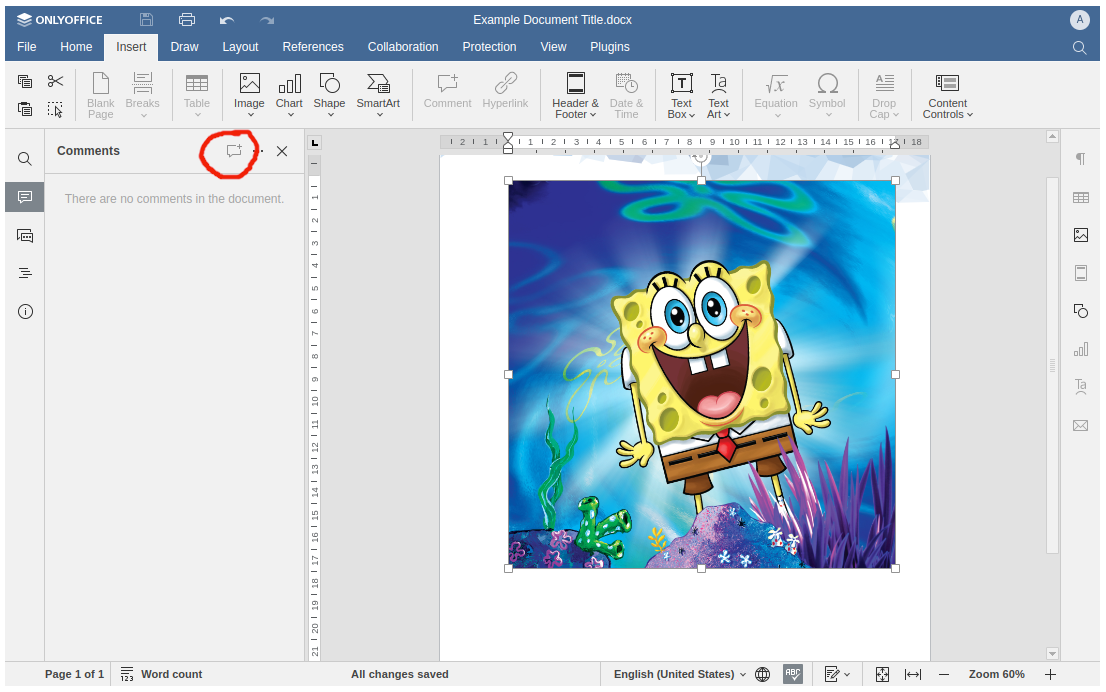Image resolution: width=1106 pixels, height=692 pixels.
Task: Undo the last action
Action: tap(226, 20)
